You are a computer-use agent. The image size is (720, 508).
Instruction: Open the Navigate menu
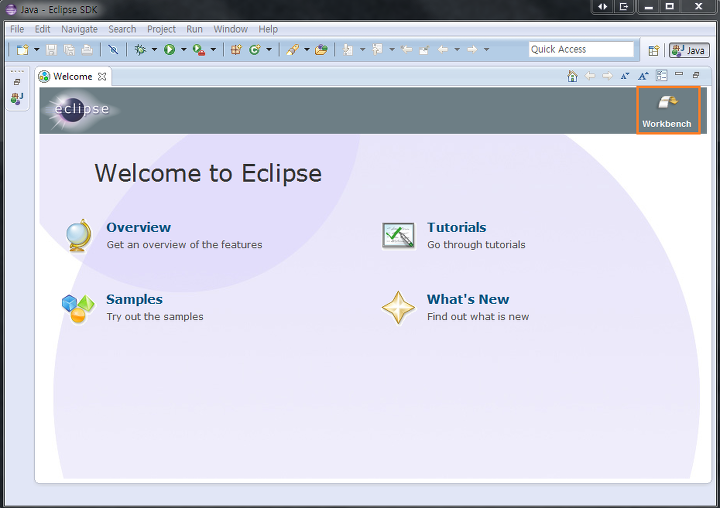click(x=79, y=29)
